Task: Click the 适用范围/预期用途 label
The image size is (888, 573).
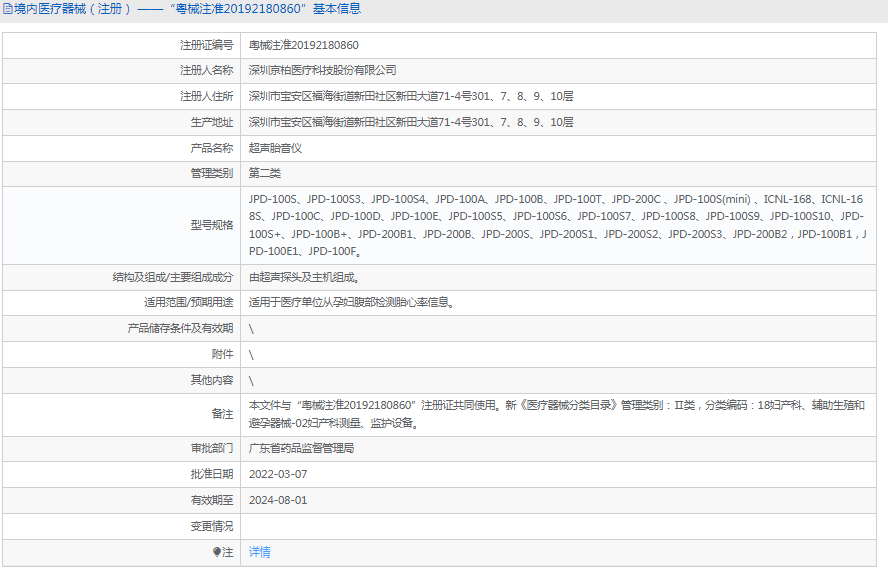Action: (188, 302)
